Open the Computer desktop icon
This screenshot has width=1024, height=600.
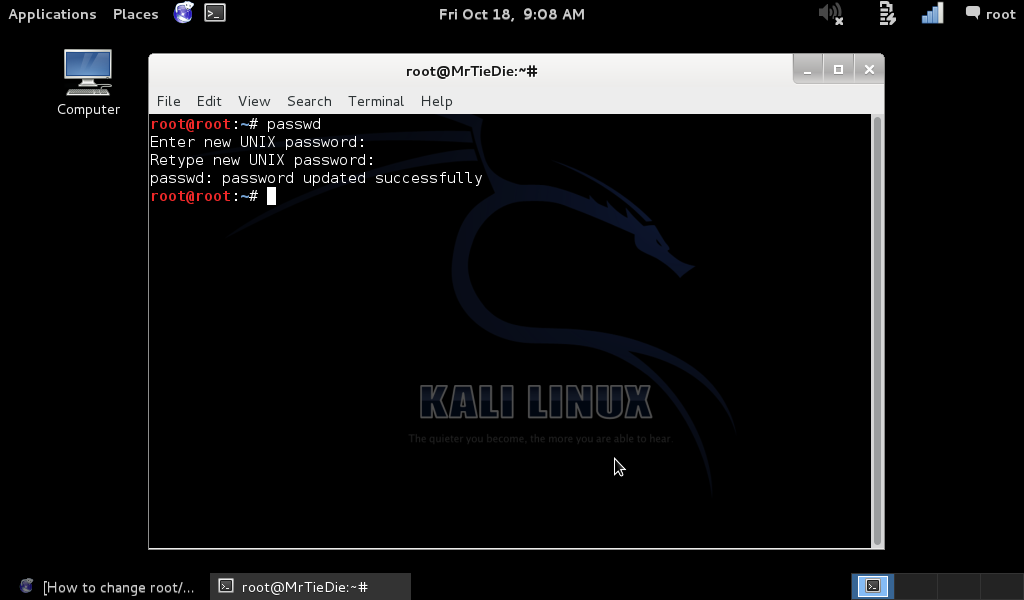[x=88, y=82]
